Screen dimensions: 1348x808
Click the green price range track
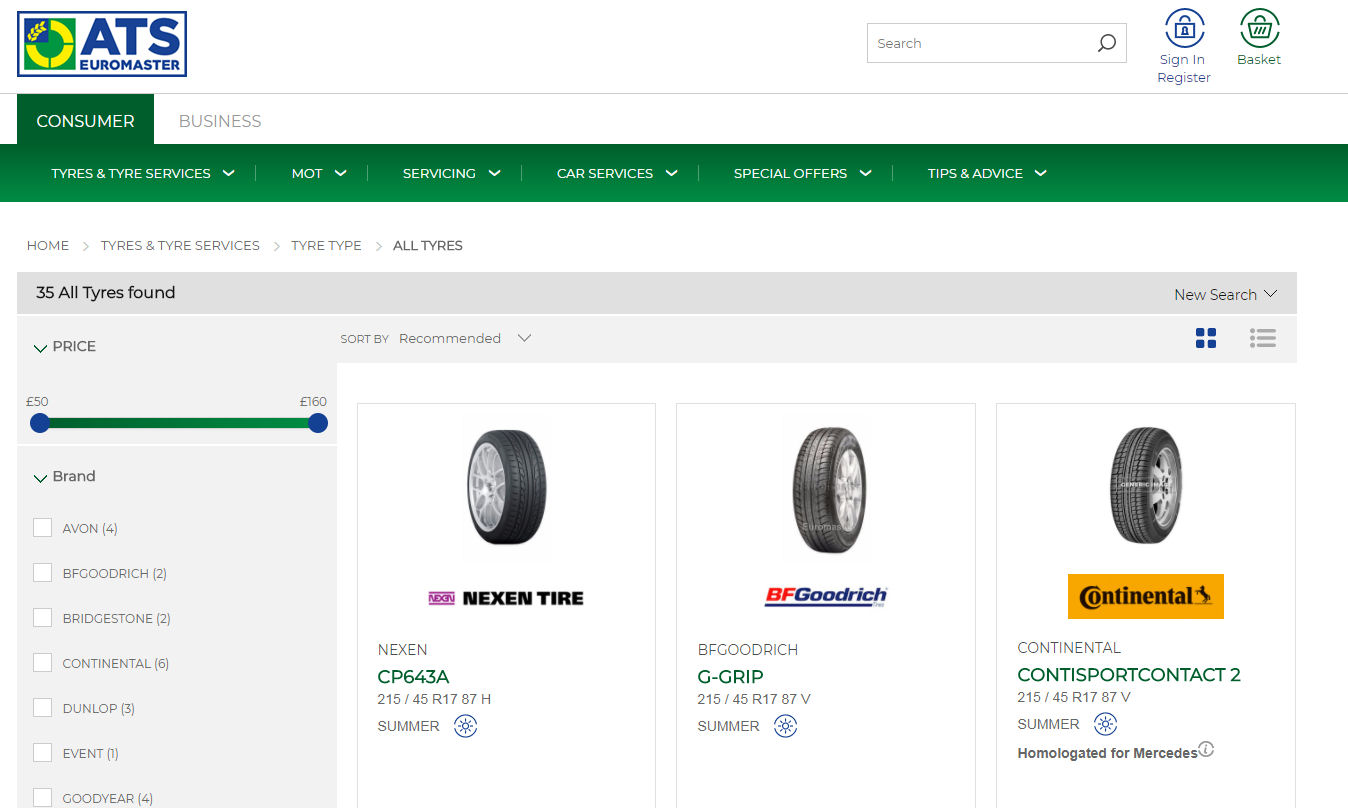coord(179,423)
